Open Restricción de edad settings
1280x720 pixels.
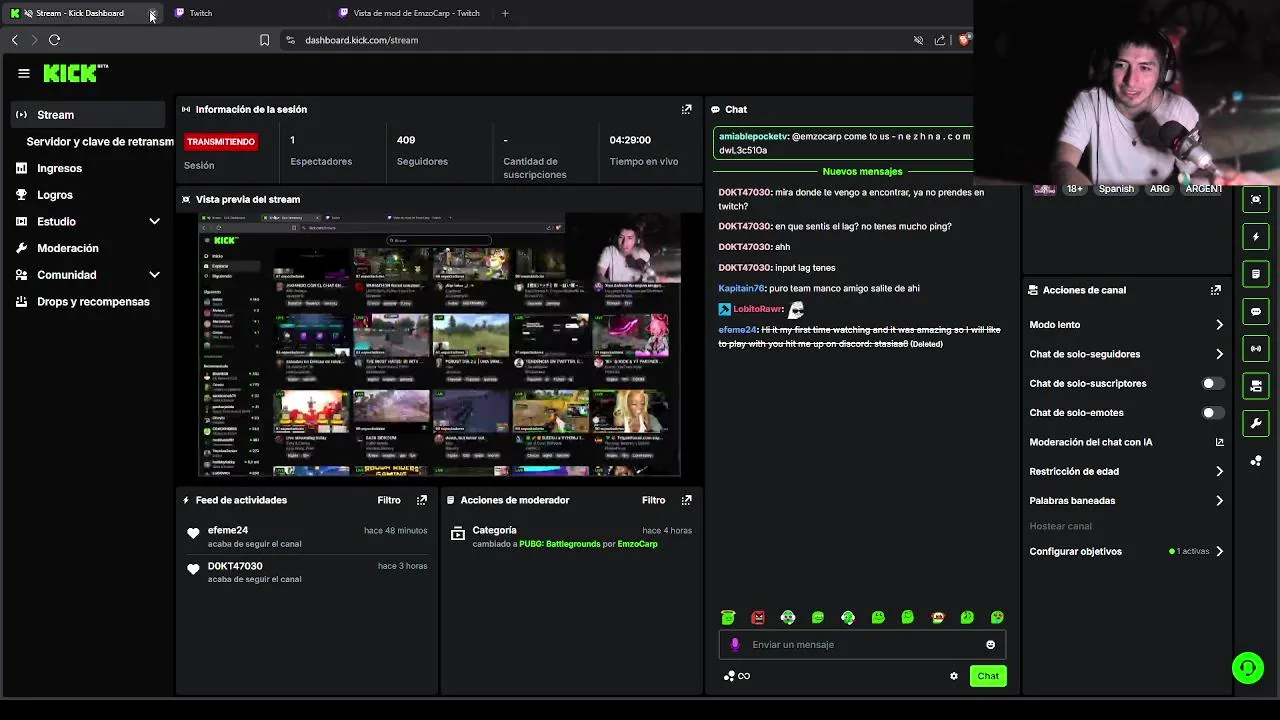(1126, 471)
